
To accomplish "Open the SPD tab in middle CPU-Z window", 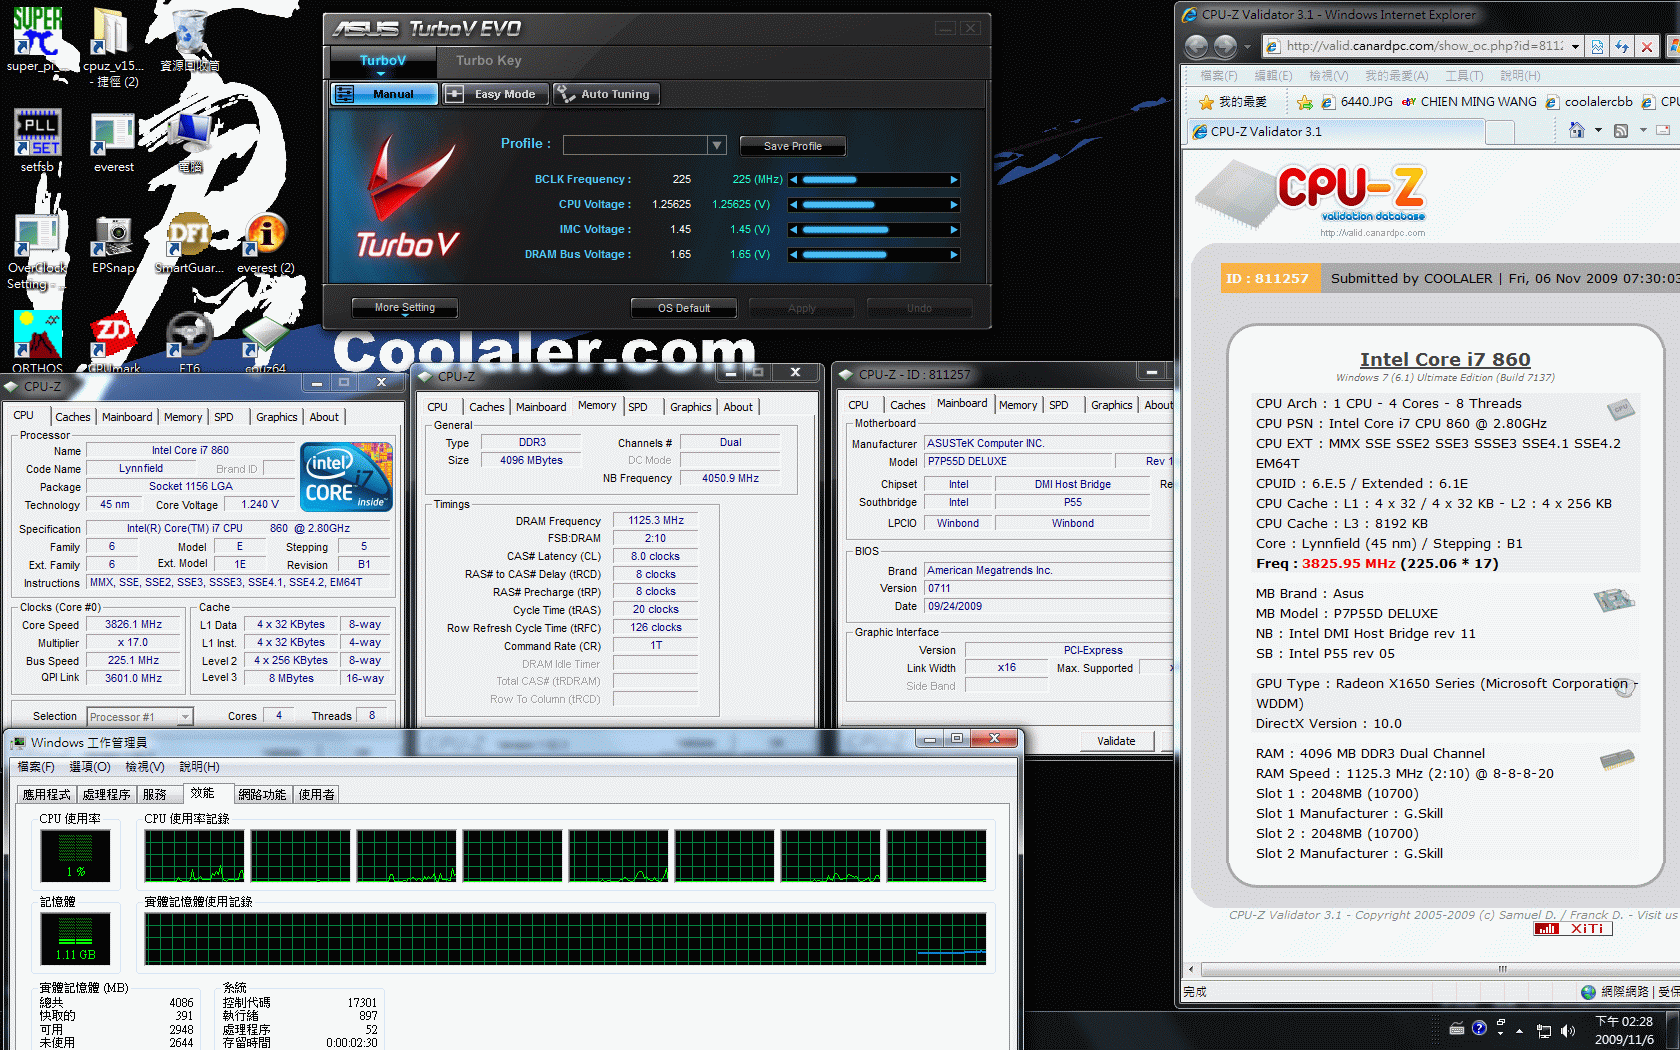I will point(638,407).
